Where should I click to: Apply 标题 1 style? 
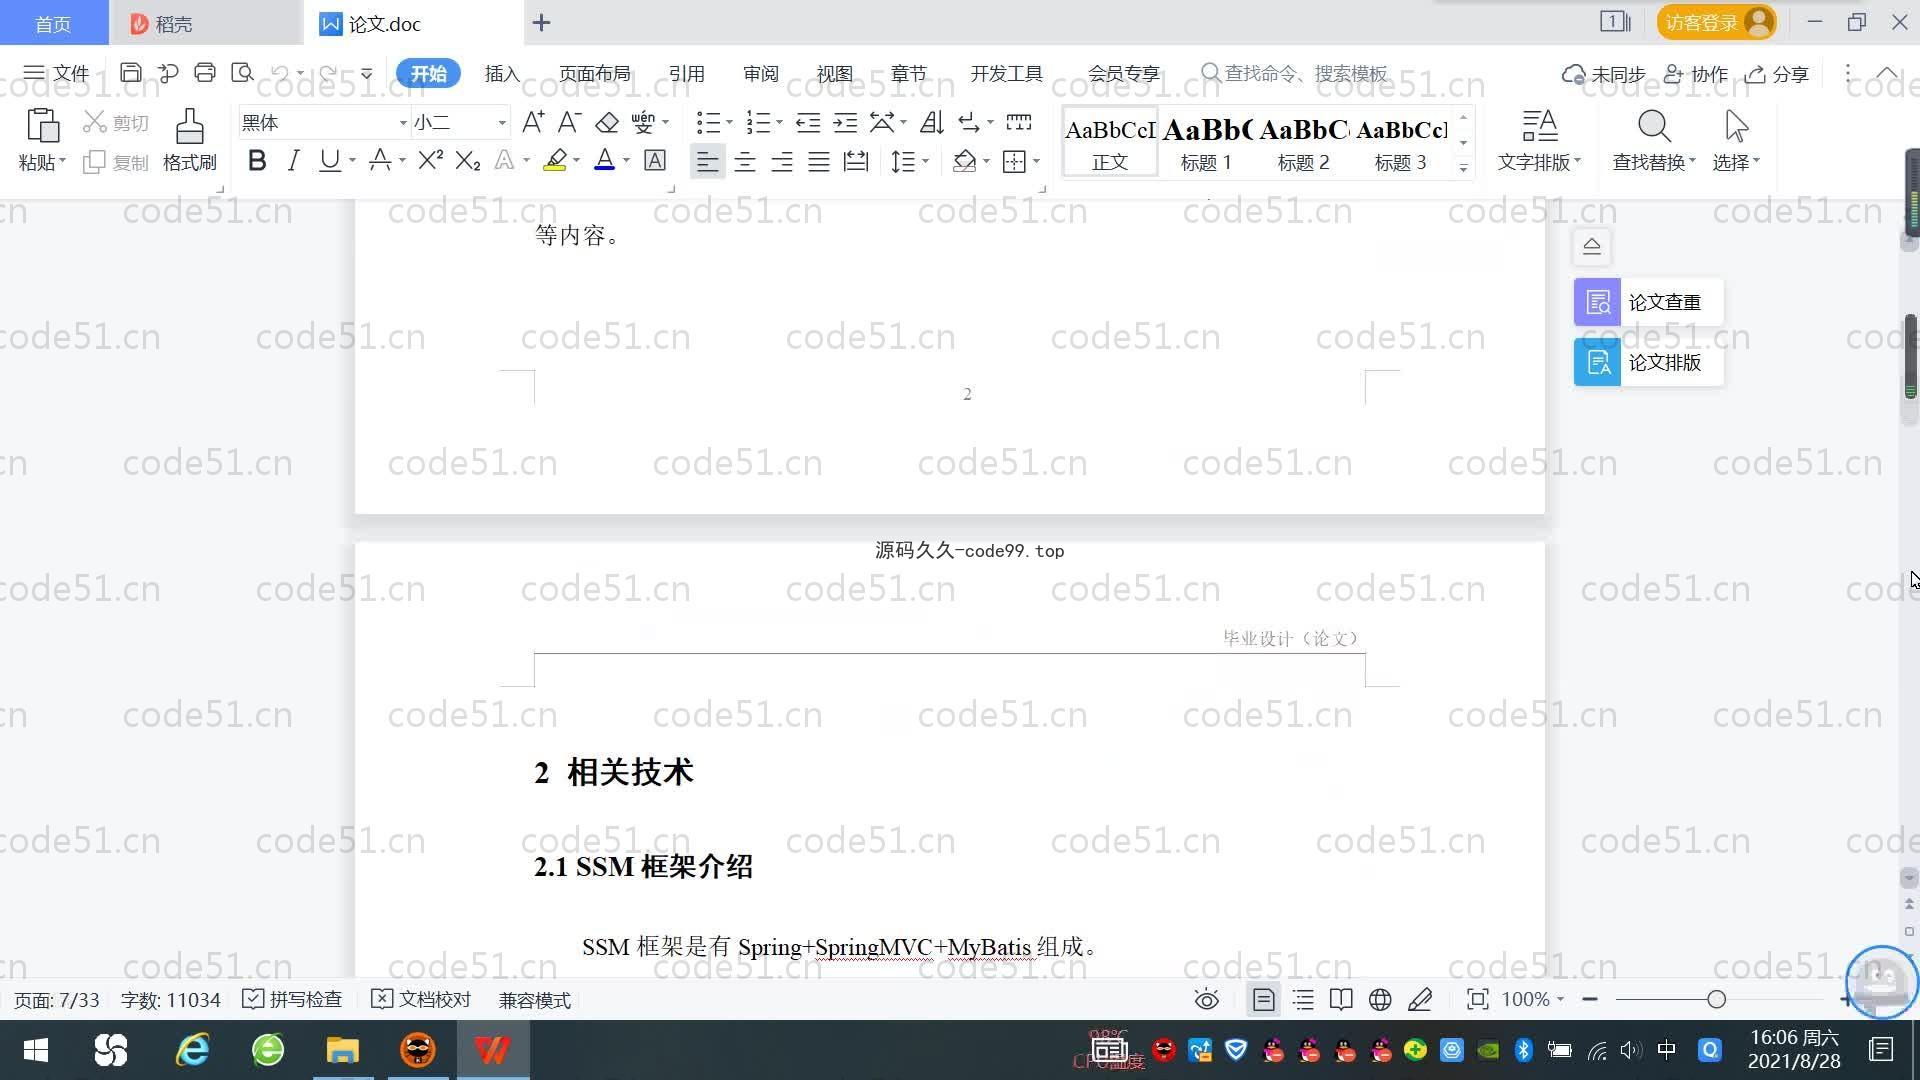1206,142
